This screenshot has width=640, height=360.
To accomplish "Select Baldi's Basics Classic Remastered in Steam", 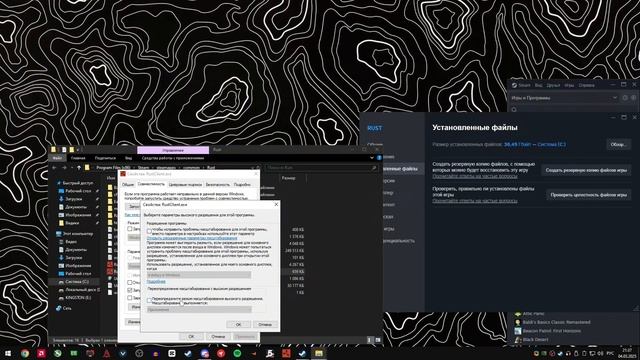I will coord(556,322).
